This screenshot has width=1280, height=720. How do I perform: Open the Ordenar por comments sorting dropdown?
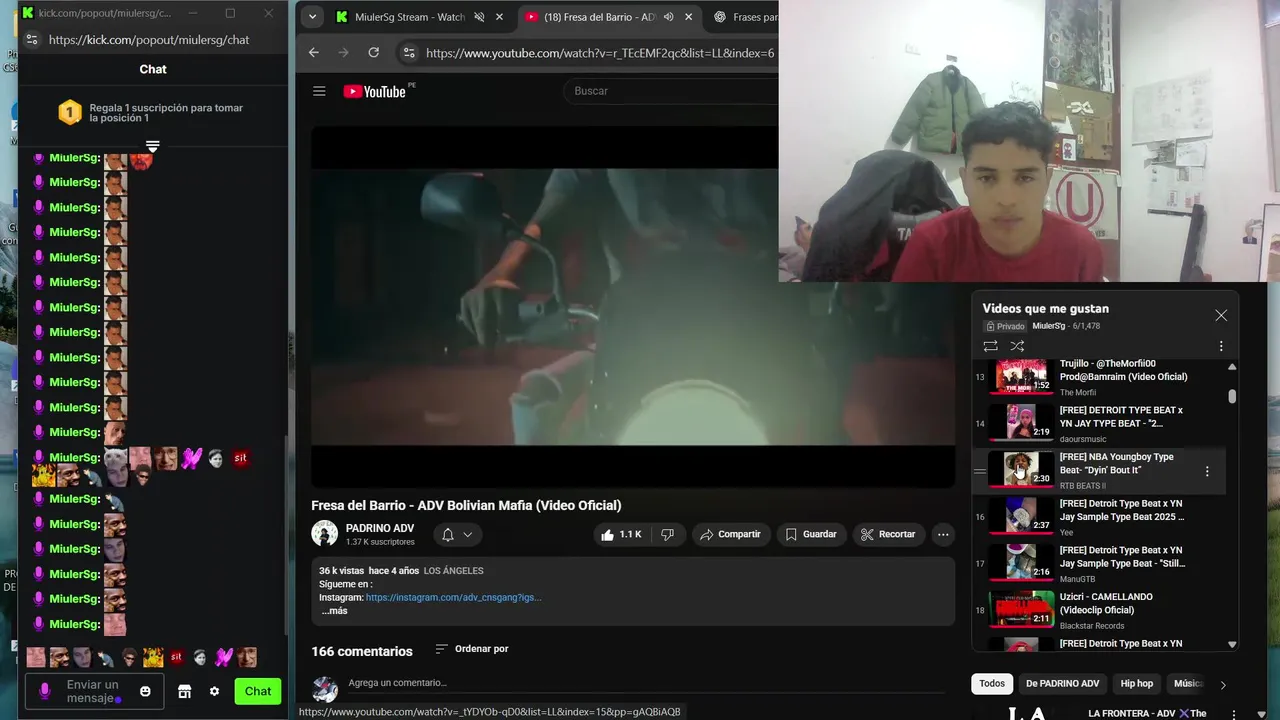click(472, 649)
